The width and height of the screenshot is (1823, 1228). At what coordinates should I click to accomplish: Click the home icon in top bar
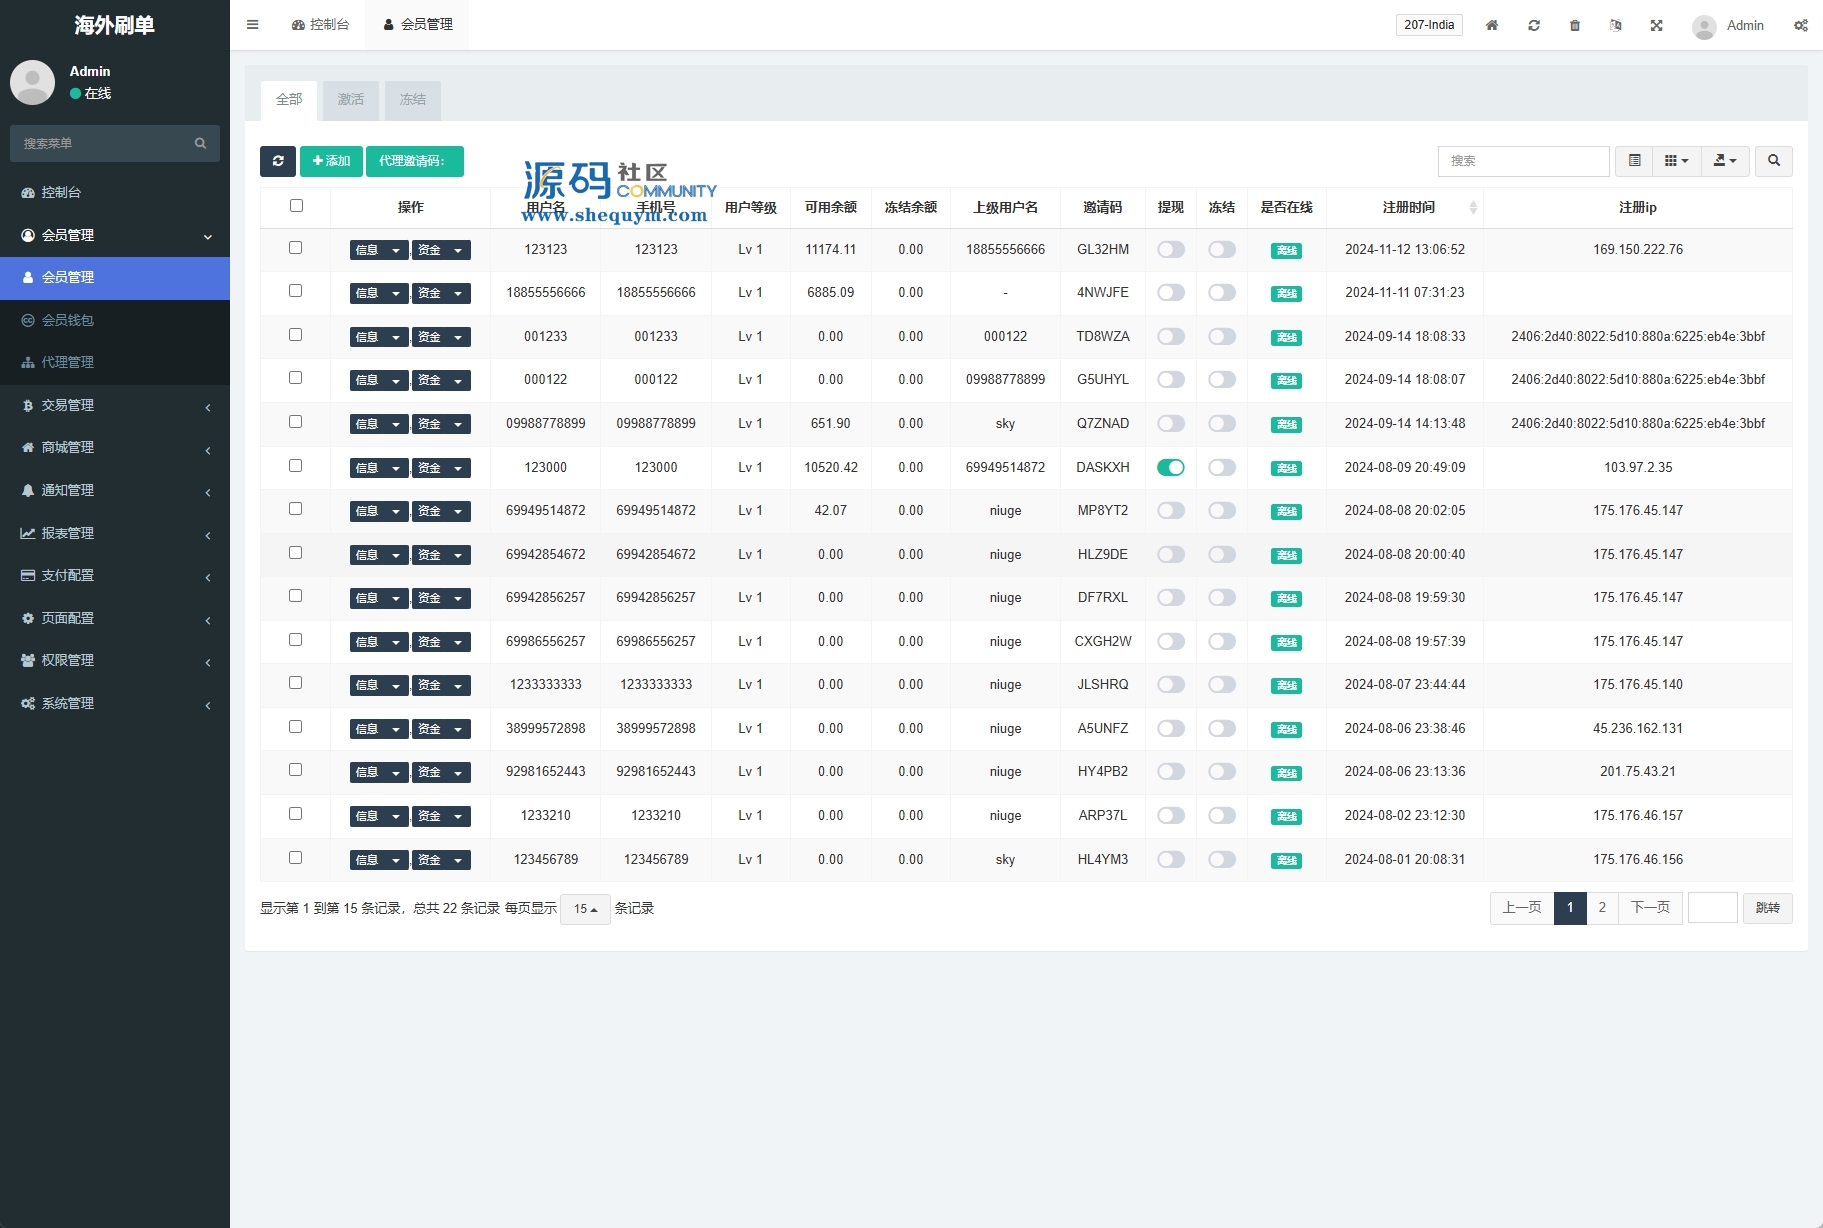pos(1491,25)
